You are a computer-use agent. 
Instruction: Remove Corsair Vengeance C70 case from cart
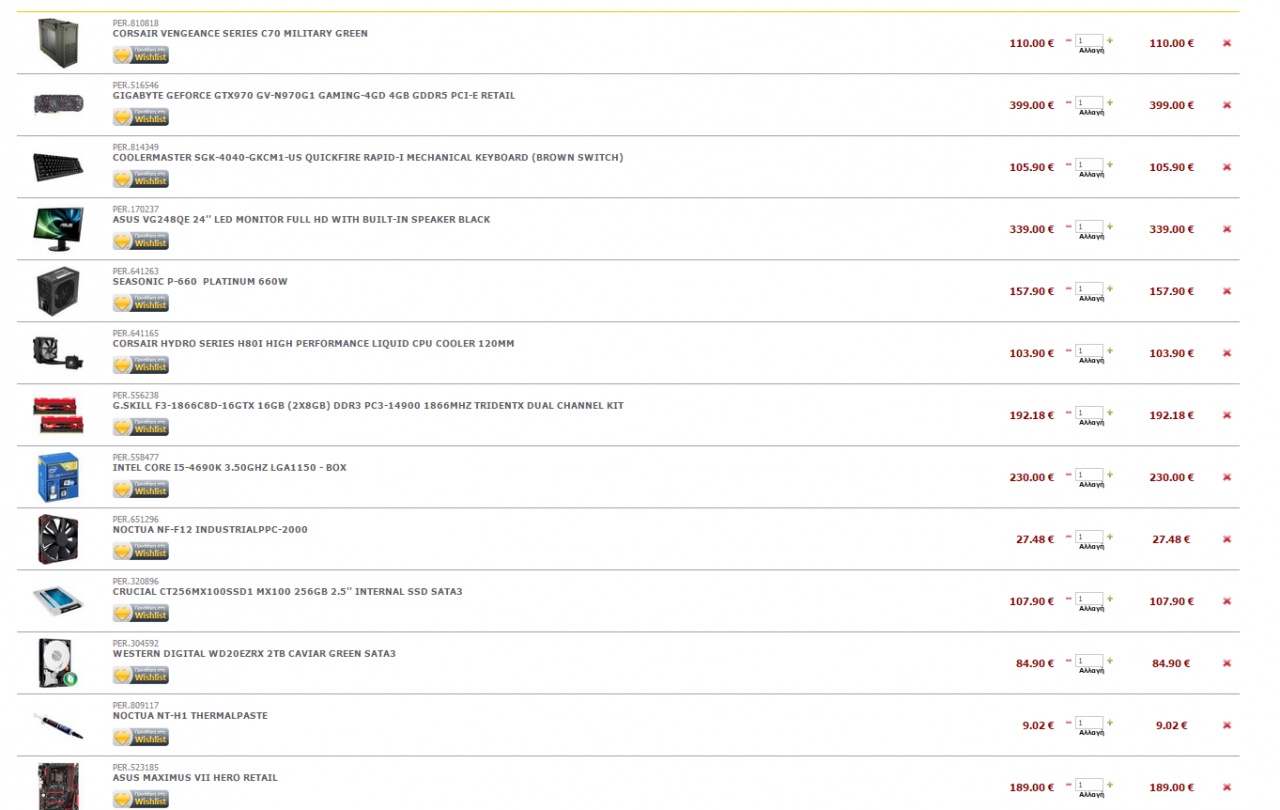[x=1227, y=43]
